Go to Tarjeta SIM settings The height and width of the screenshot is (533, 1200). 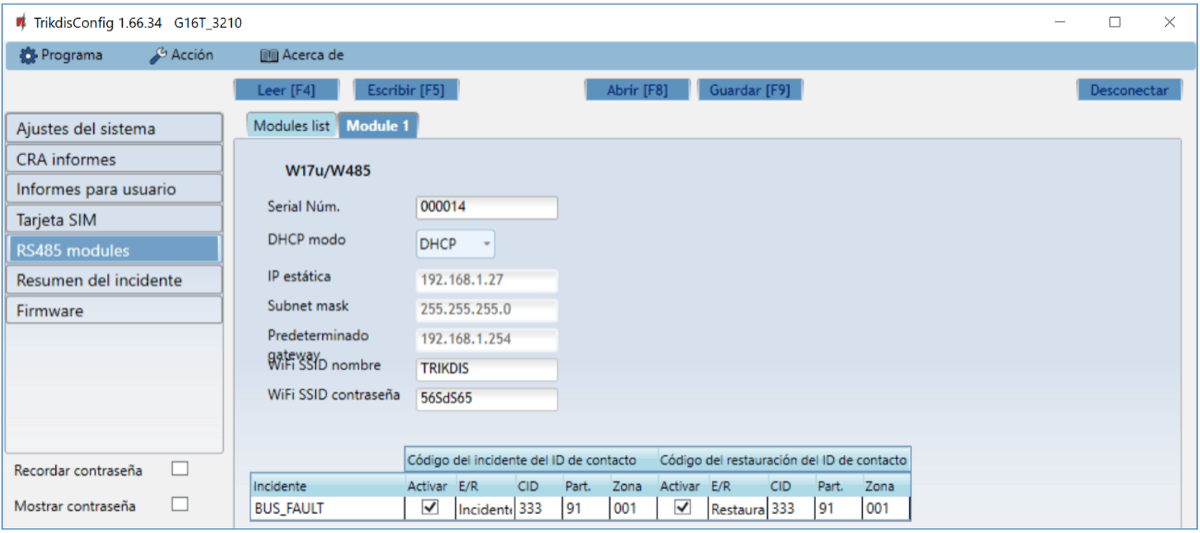coord(113,220)
